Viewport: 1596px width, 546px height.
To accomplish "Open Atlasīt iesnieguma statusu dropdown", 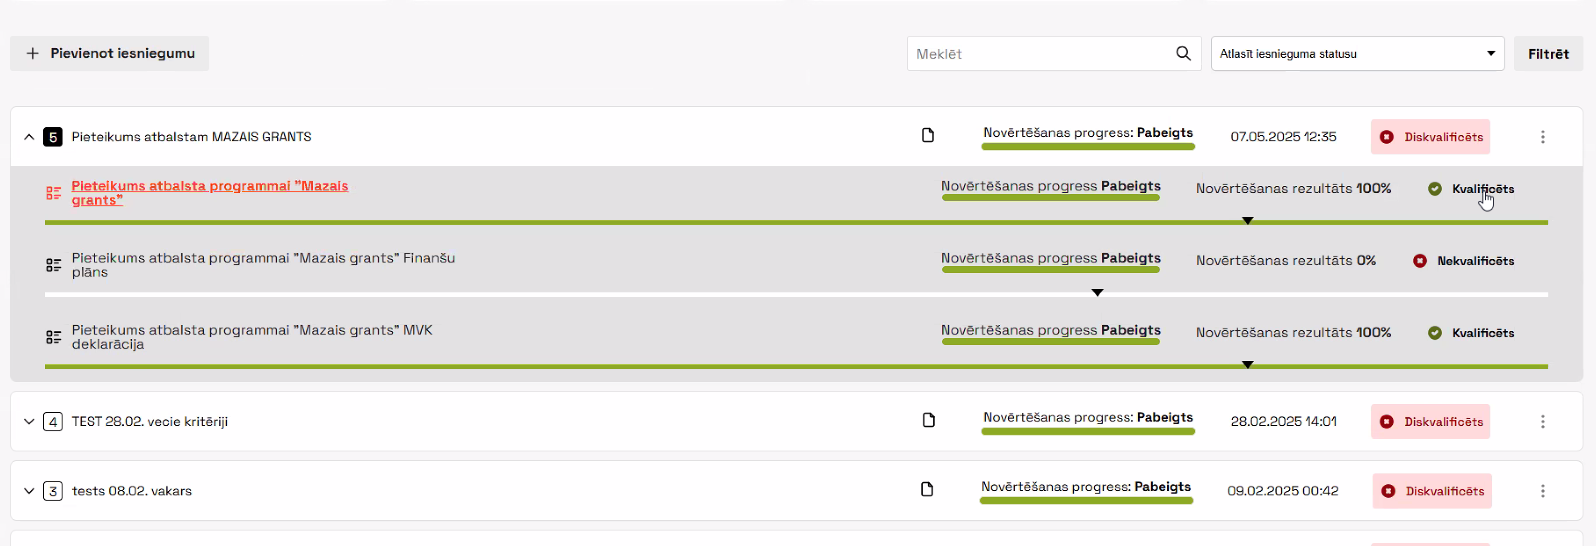I will point(1357,54).
